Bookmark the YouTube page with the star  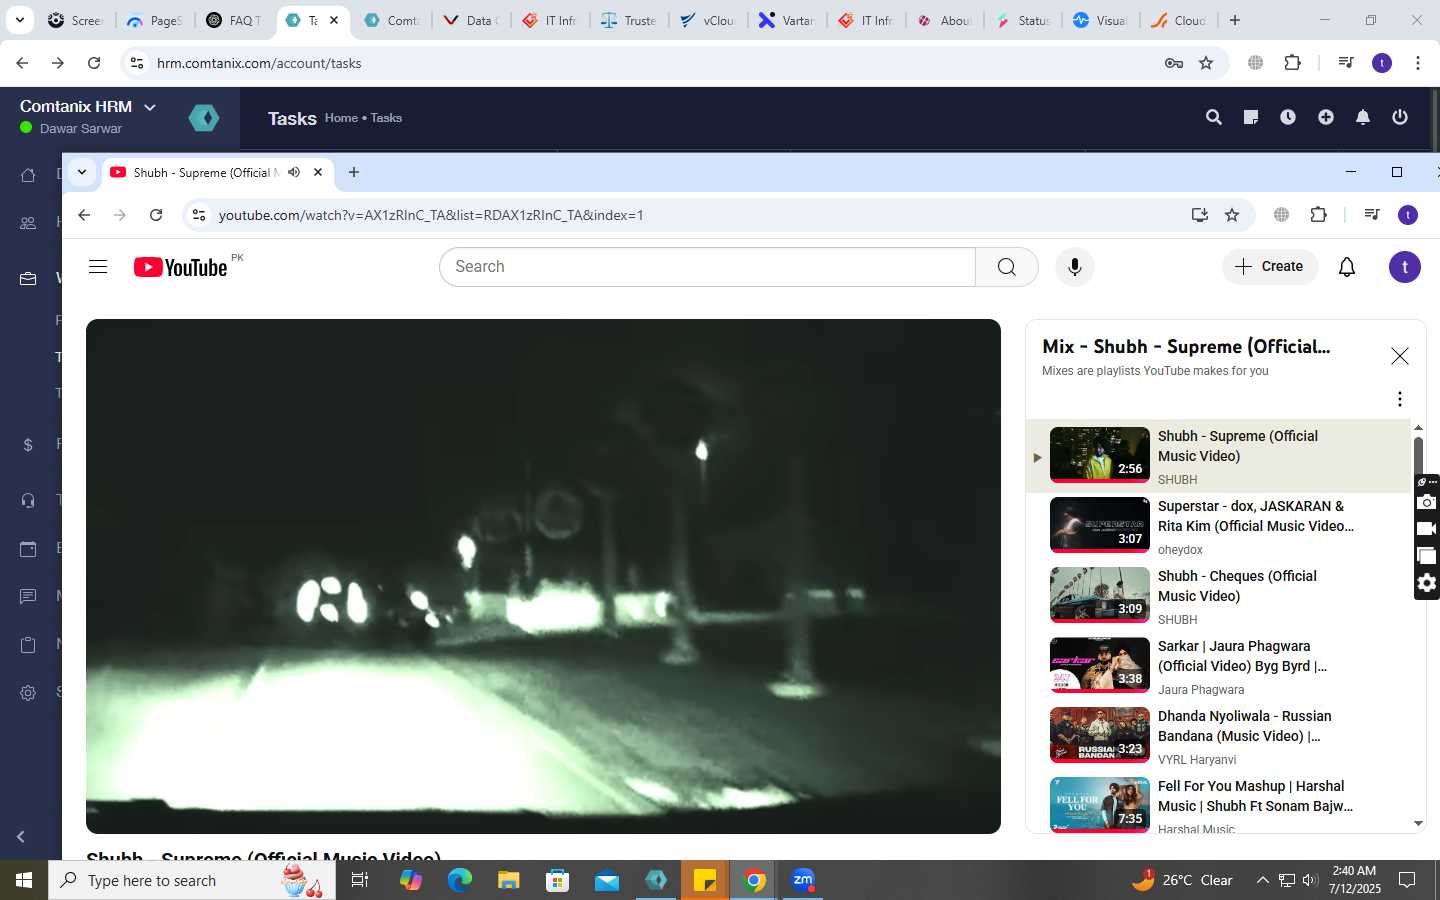coord(1232,215)
